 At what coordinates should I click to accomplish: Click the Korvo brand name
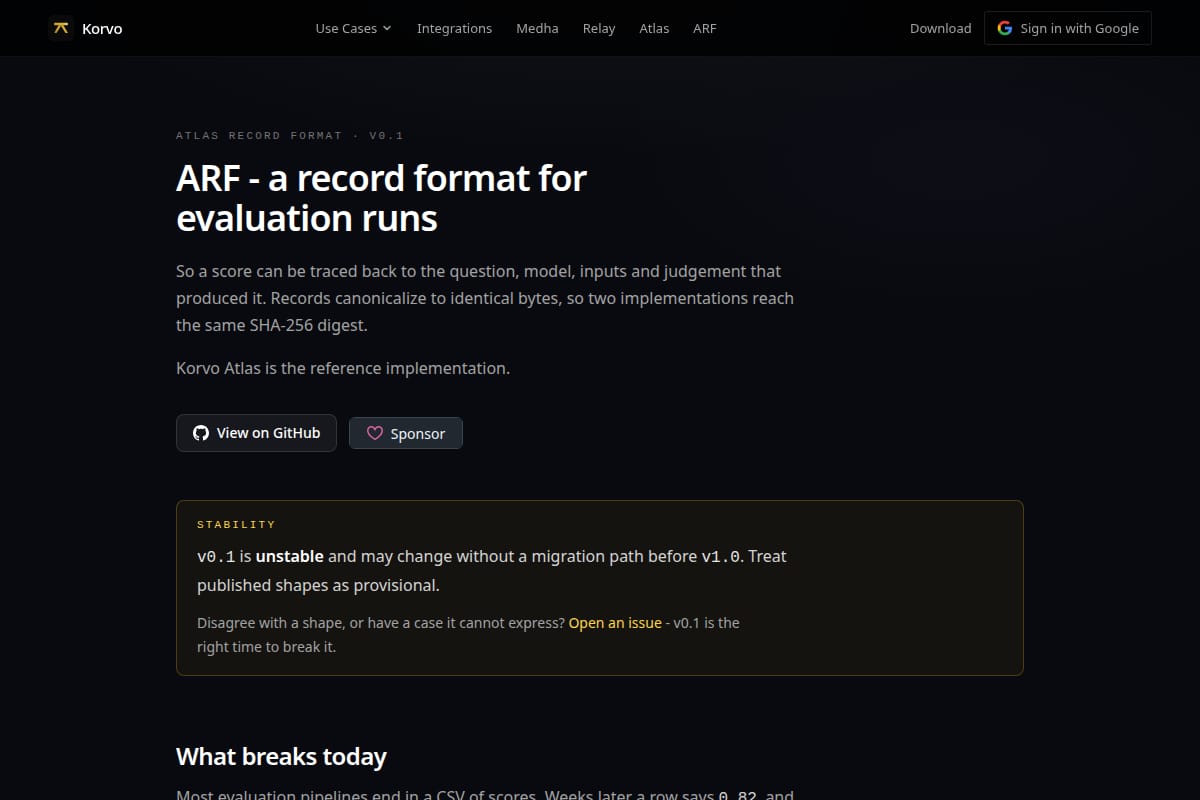[102, 28]
